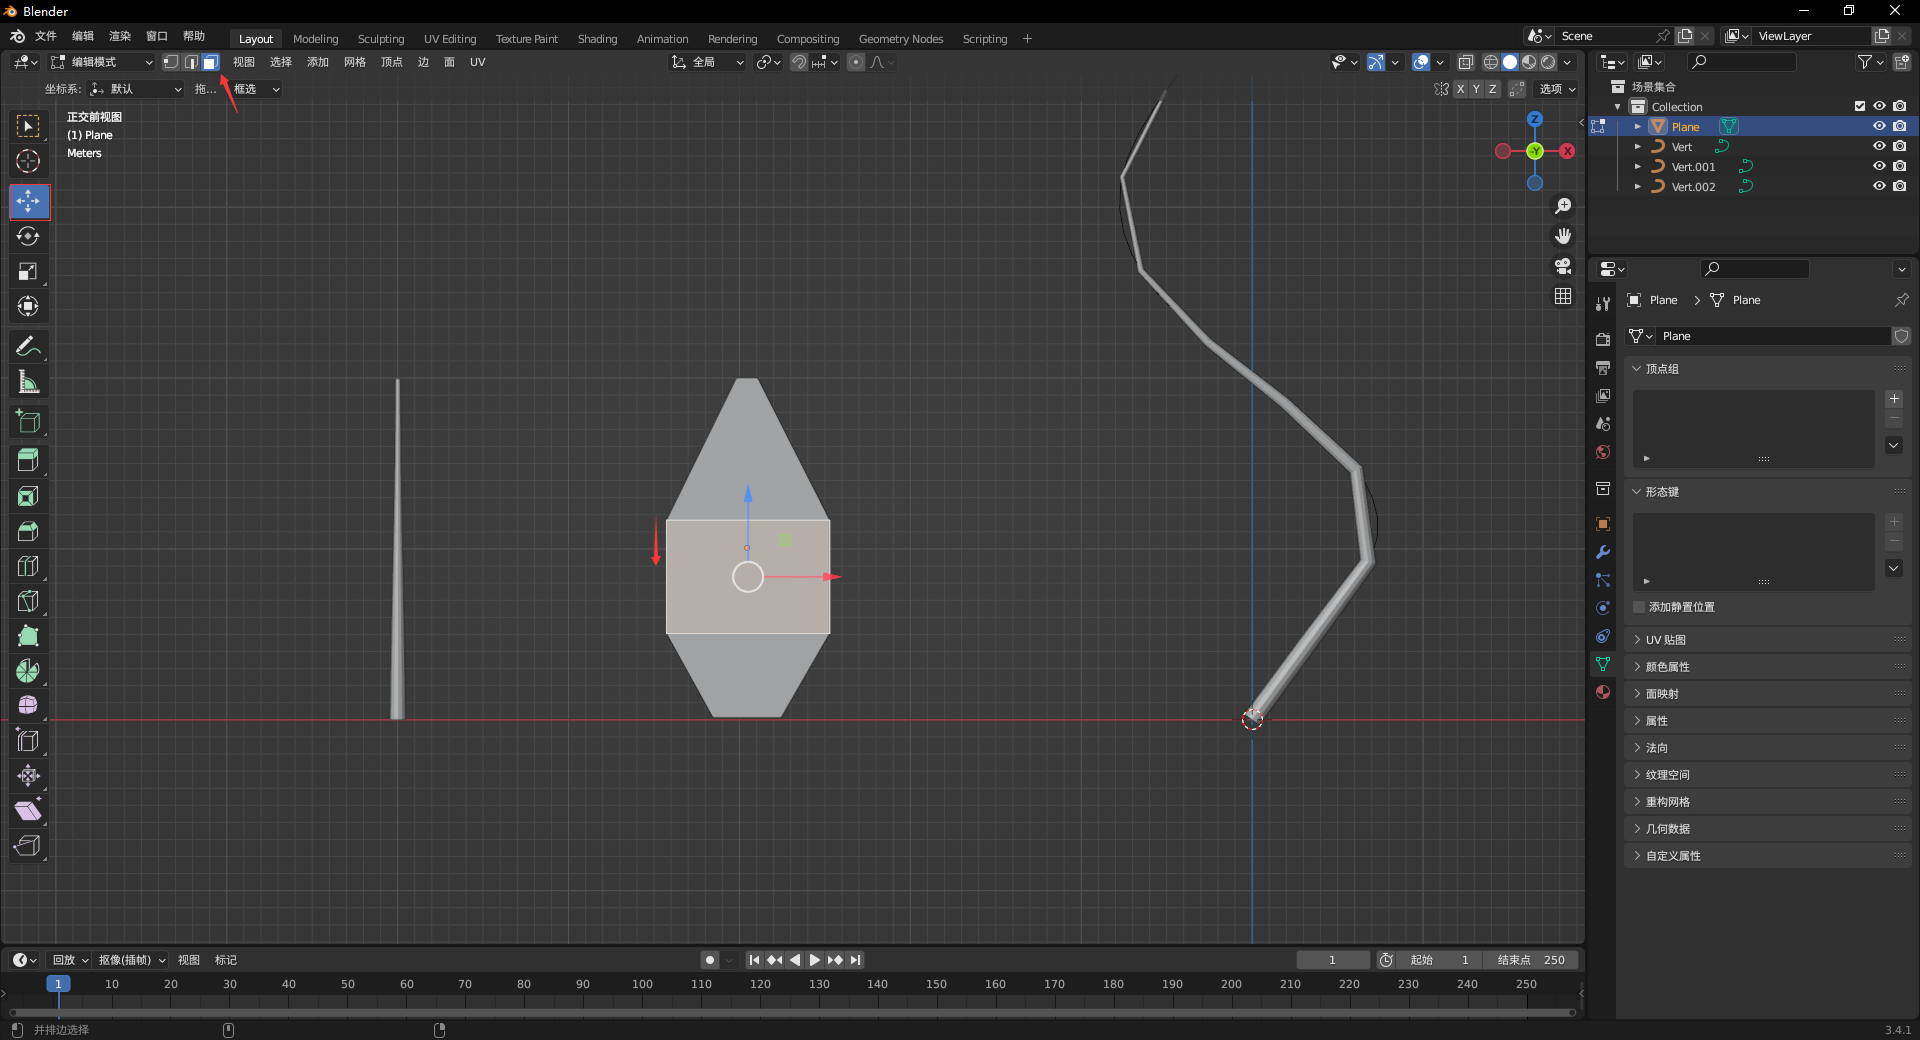The height and width of the screenshot is (1040, 1920).
Task: Select the Smooth vertices tool
Action: [x=28, y=706]
